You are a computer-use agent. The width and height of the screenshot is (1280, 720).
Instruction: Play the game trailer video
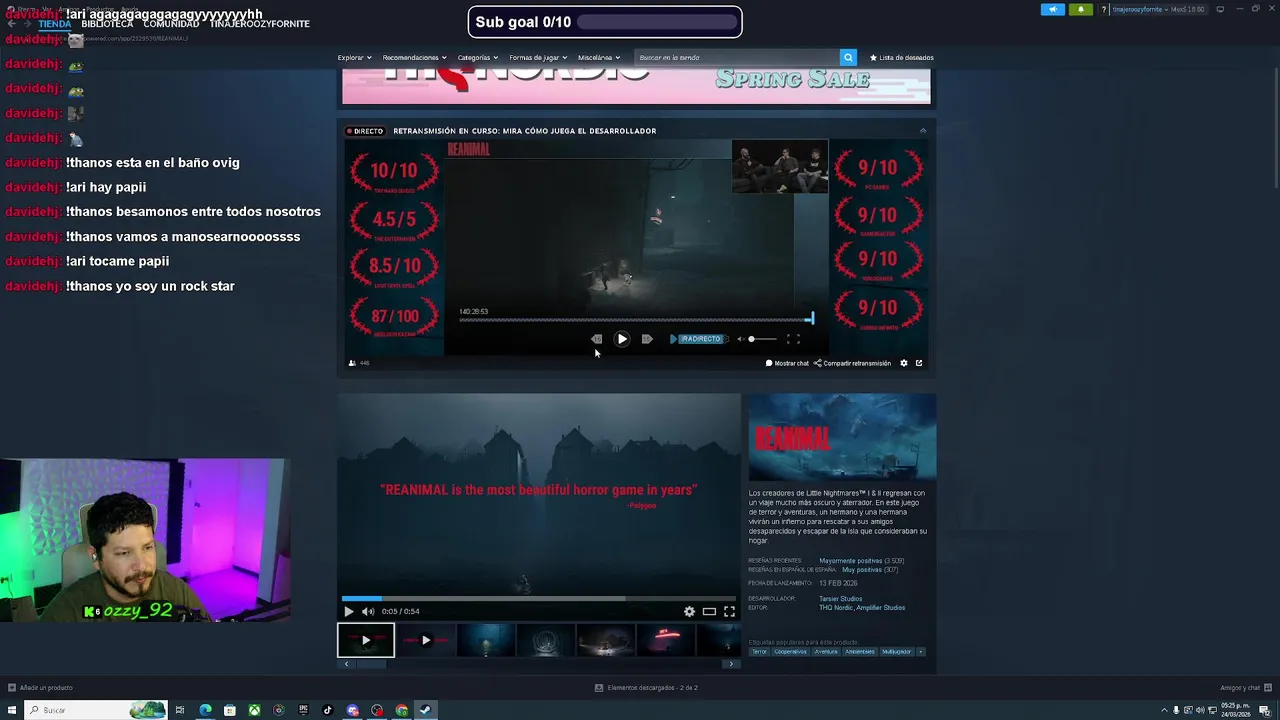pyautogui.click(x=348, y=611)
